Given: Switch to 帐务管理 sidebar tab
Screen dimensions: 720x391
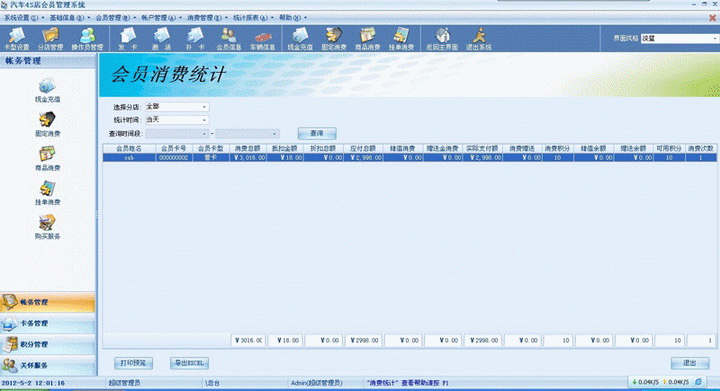Looking at the screenshot, I should pyautogui.click(x=48, y=302).
